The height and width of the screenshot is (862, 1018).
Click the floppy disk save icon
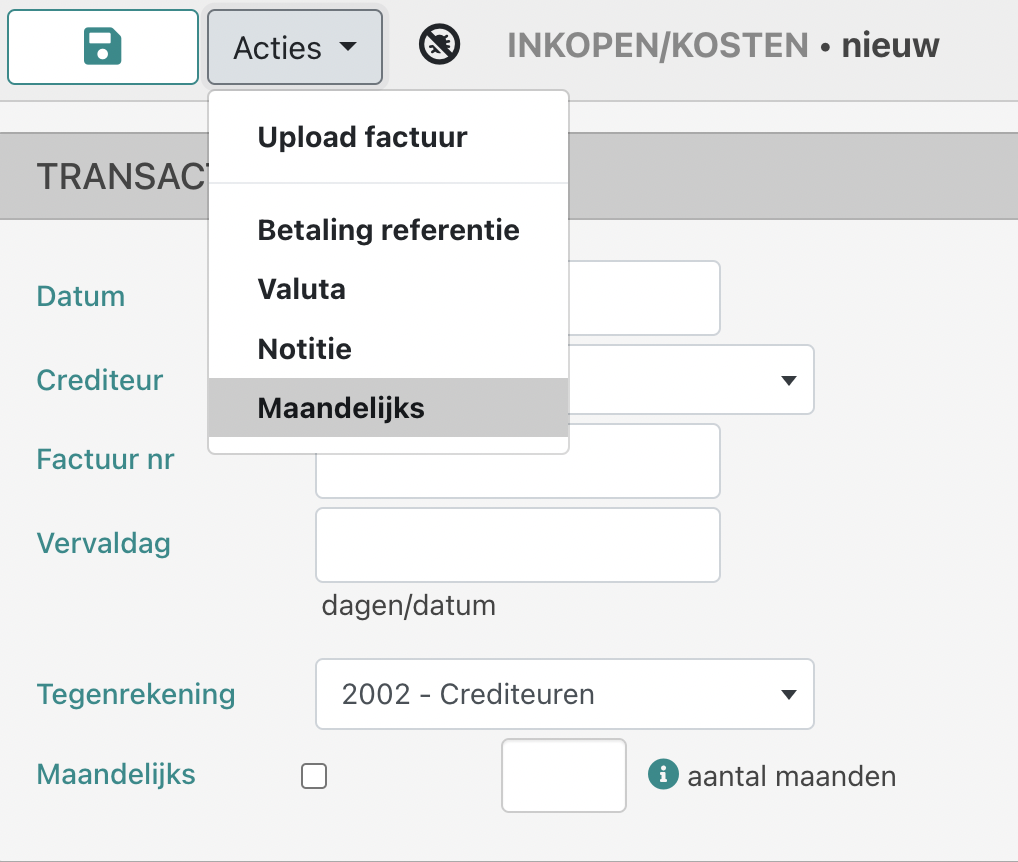coord(102,45)
